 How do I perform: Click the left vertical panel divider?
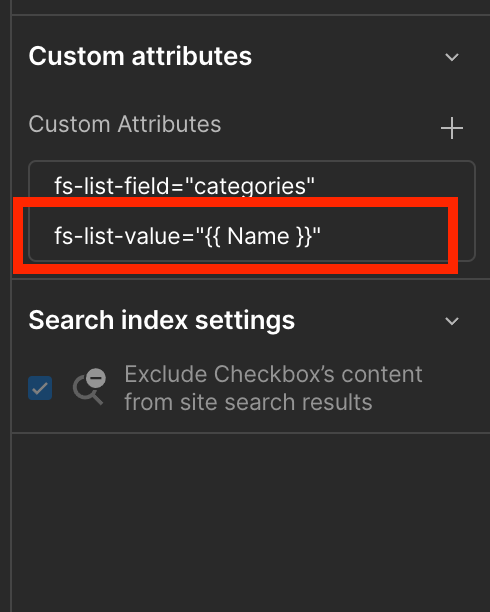(x=11, y=306)
